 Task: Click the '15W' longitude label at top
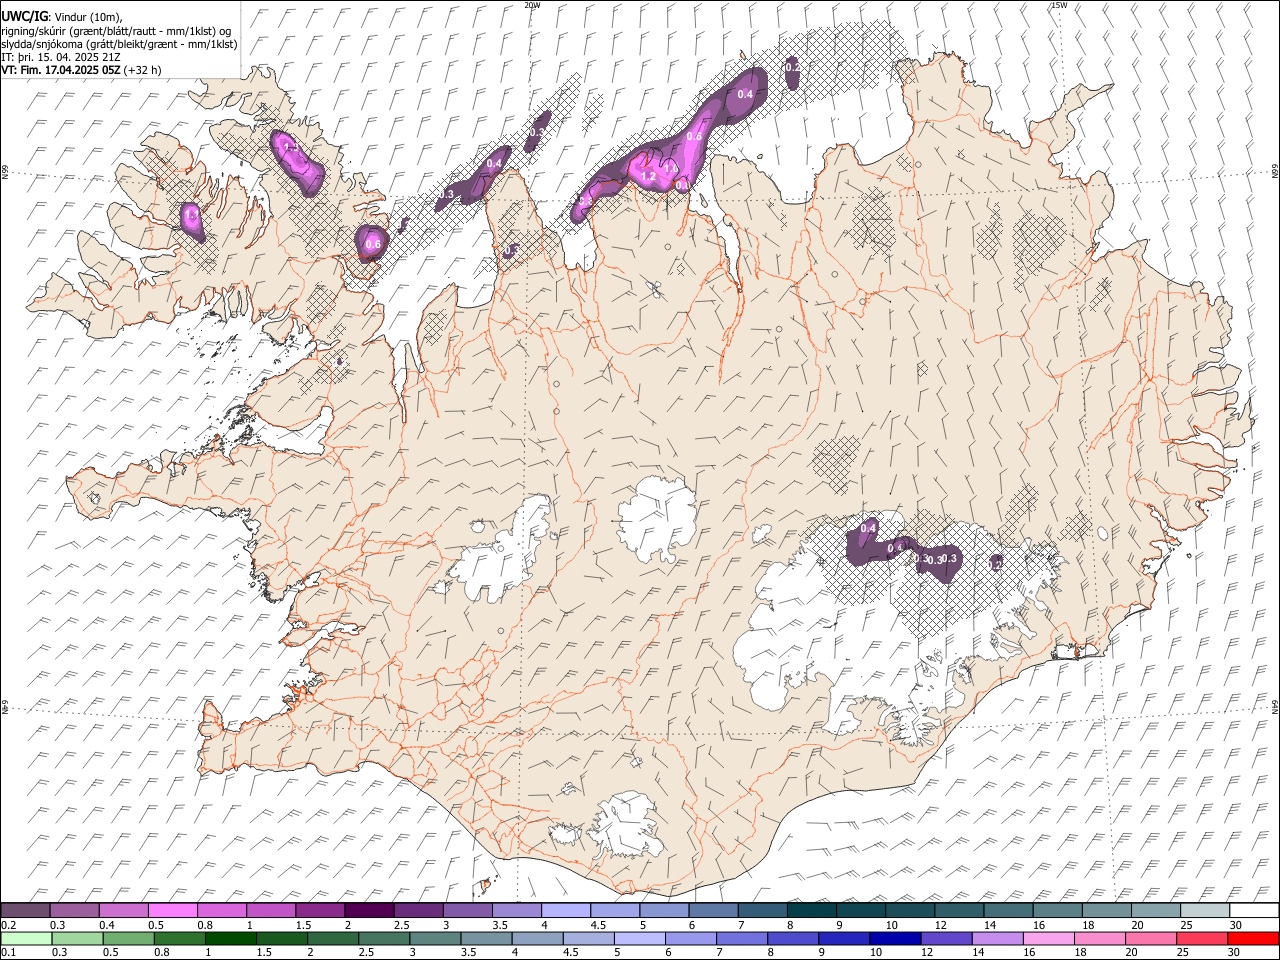(x=1059, y=5)
